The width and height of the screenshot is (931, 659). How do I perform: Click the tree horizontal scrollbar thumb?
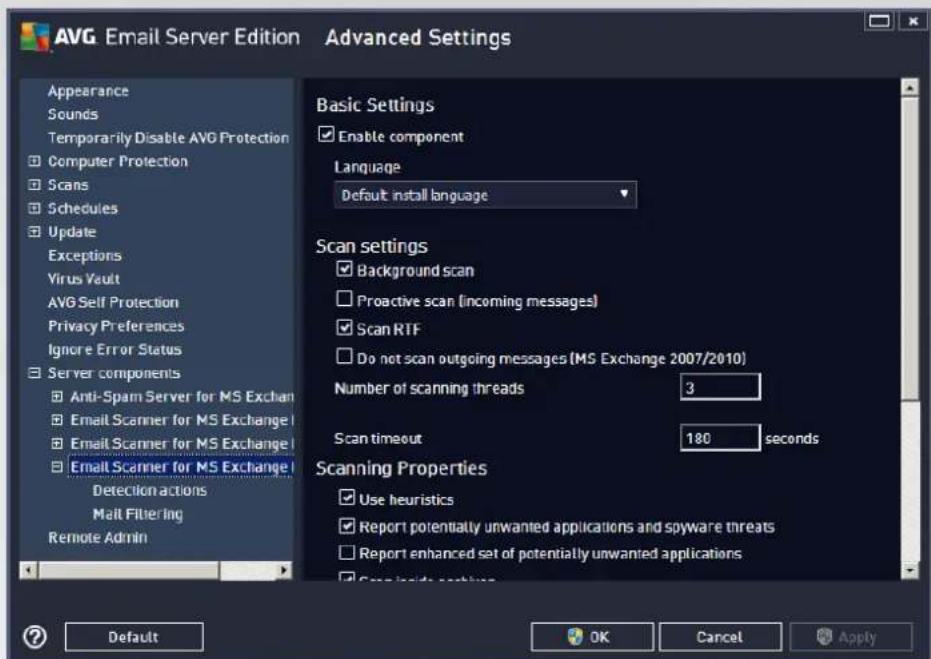pyautogui.click(x=128, y=571)
